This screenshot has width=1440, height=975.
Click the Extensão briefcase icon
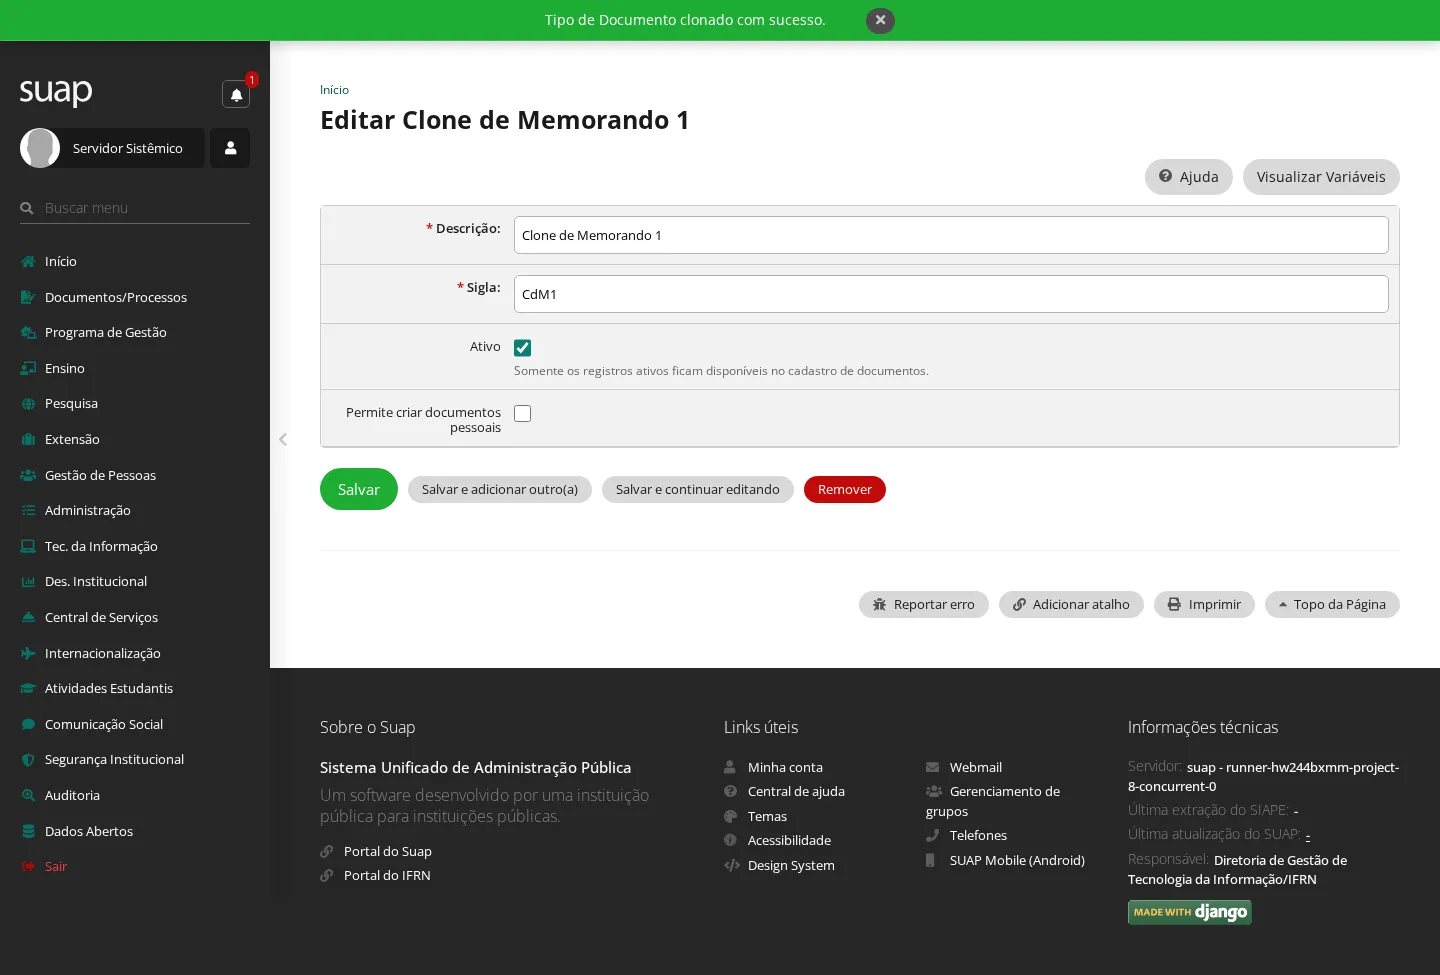[x=28, y=439]
